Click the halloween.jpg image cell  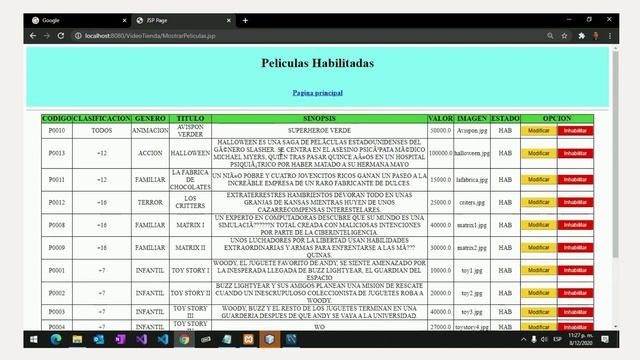[x=472, y=153]
